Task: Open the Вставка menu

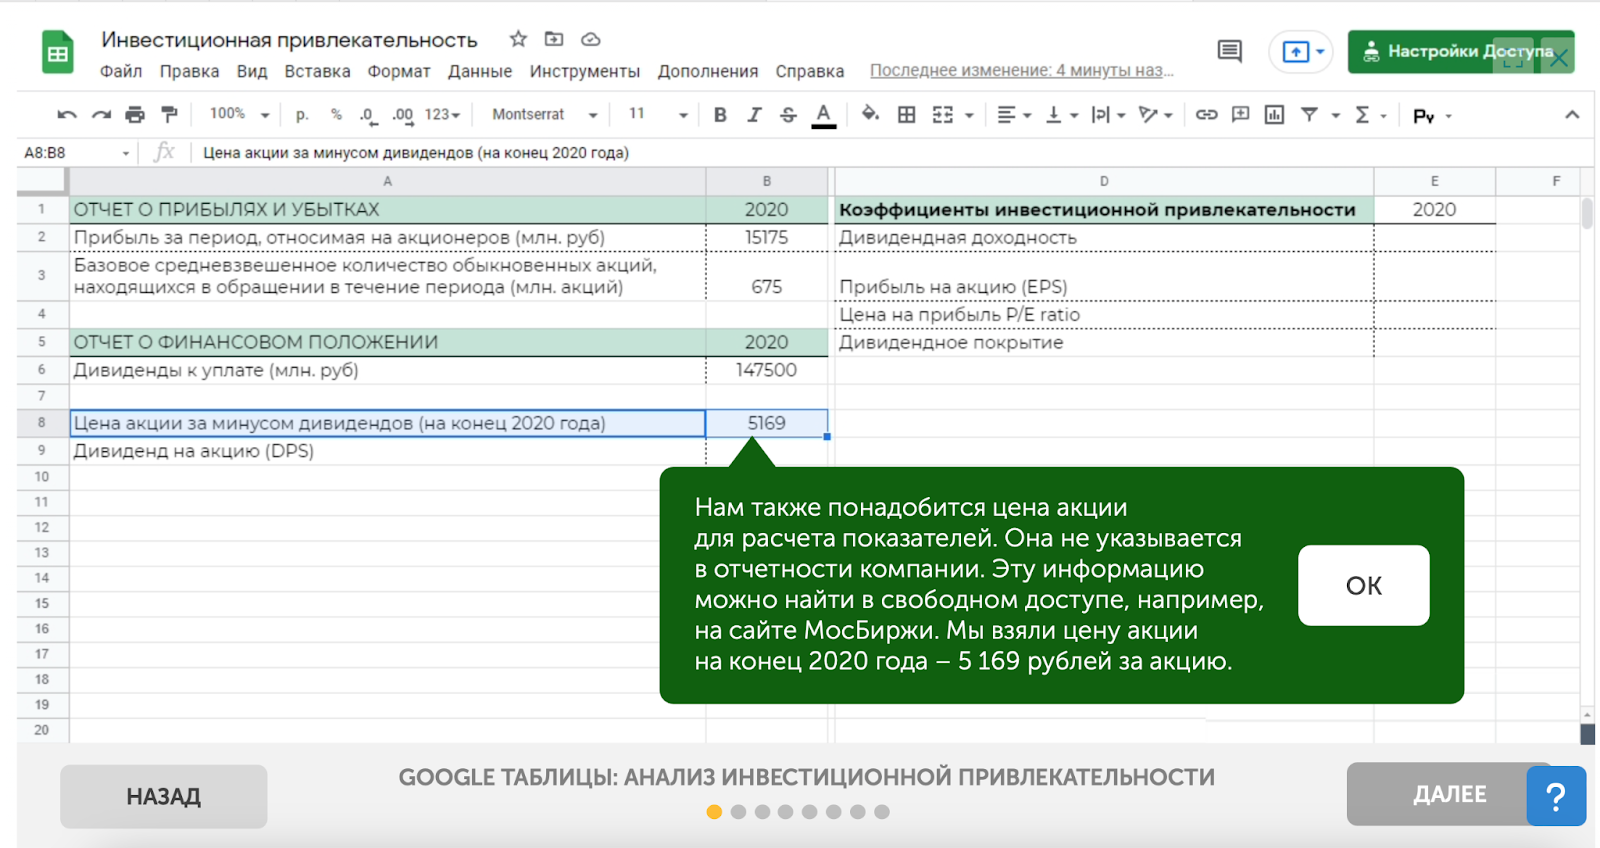Action: tap(317, 71)
